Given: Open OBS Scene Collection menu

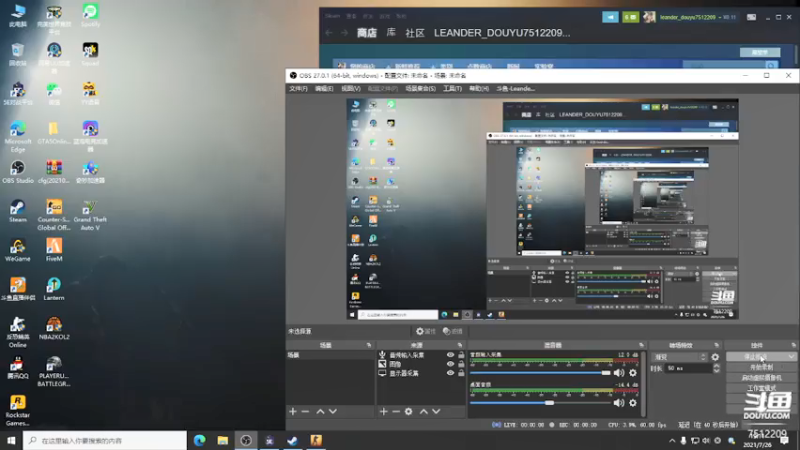Looking at the screenshot, I should pos(420,89).
